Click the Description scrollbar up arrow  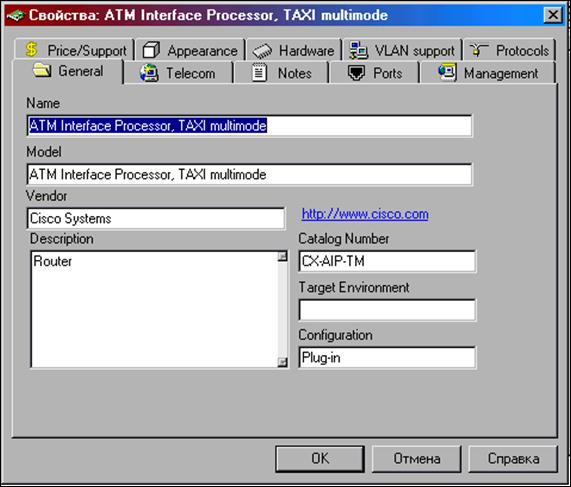283,256
